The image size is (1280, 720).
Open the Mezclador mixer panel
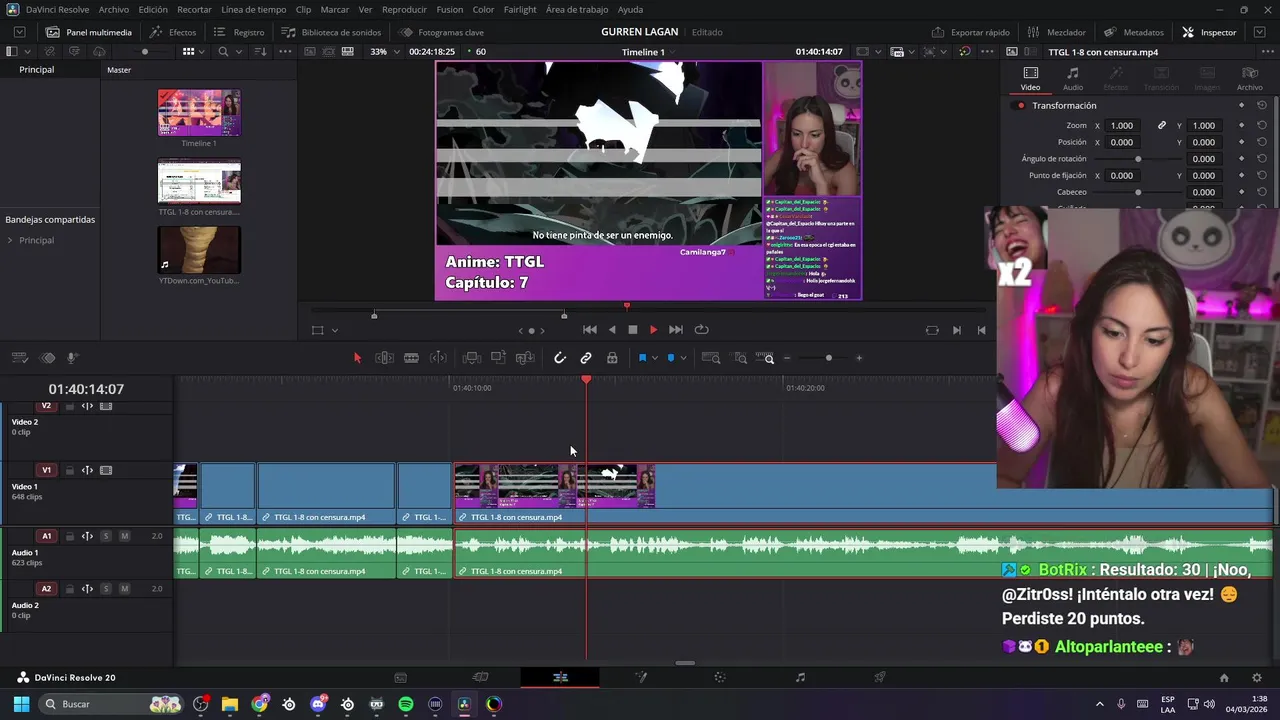pos(1057,32)
